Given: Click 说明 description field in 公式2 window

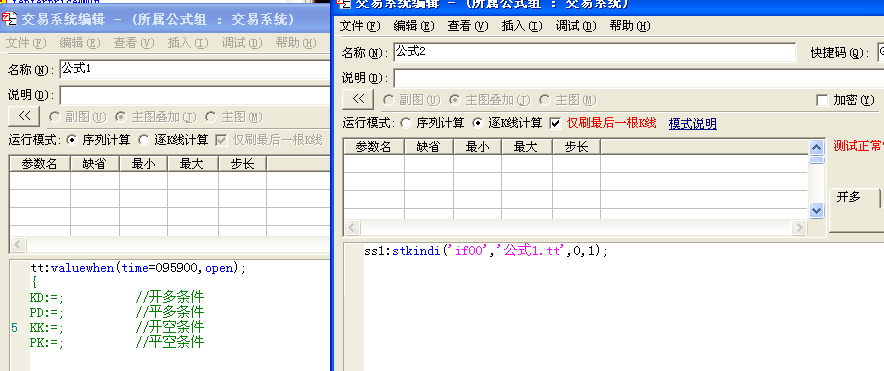Looking at the screenshot, I should [x=638, y=78].
